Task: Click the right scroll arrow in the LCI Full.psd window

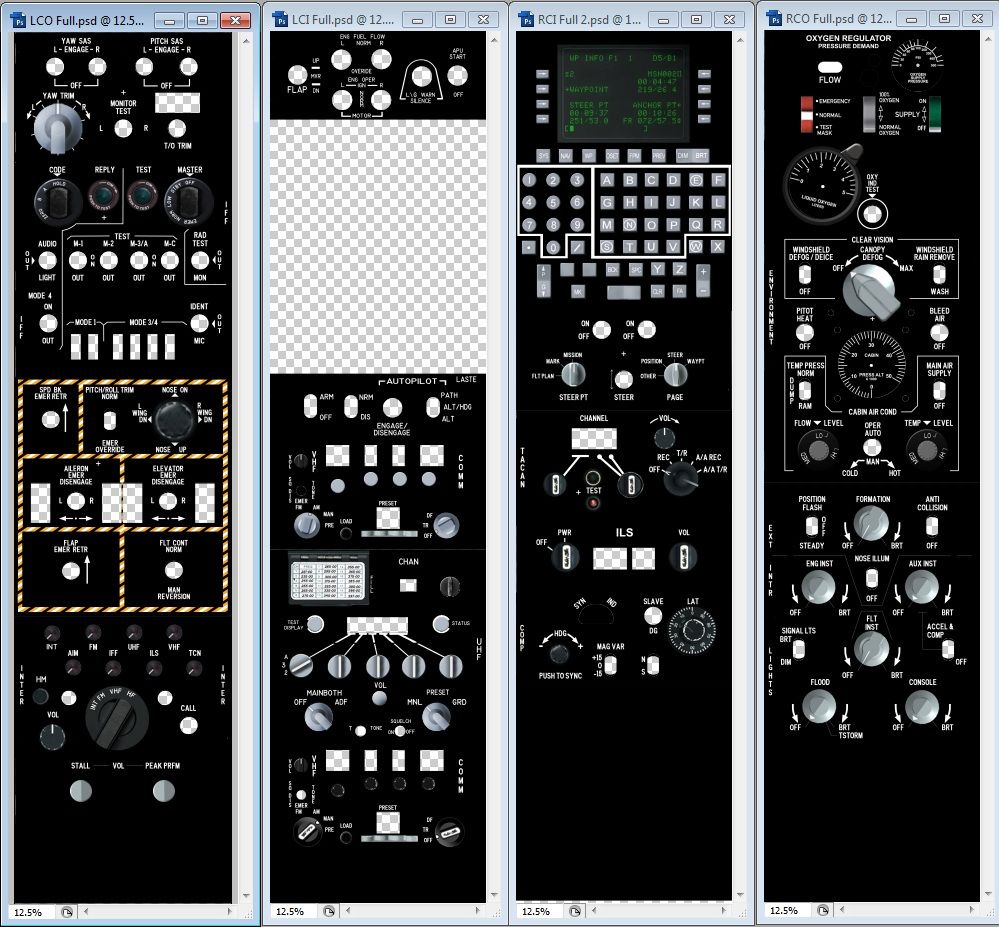Action: 476,911
